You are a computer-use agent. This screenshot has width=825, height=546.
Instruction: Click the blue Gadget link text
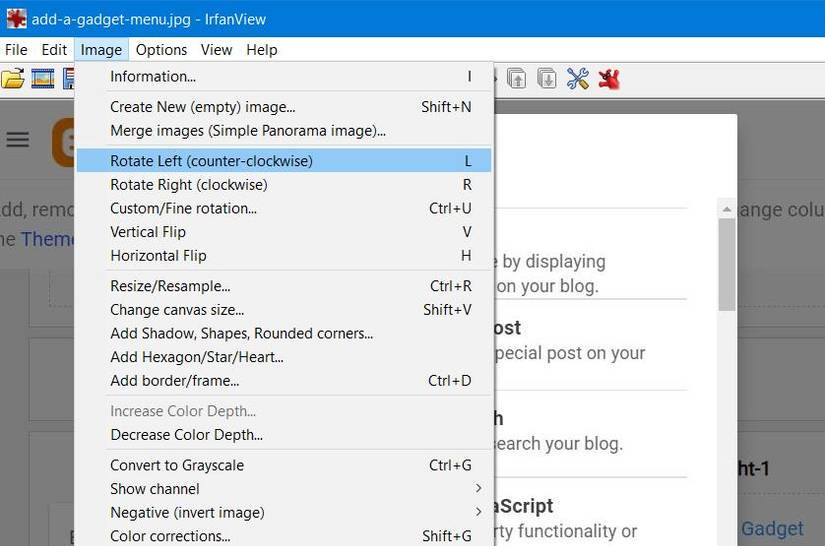772,529
